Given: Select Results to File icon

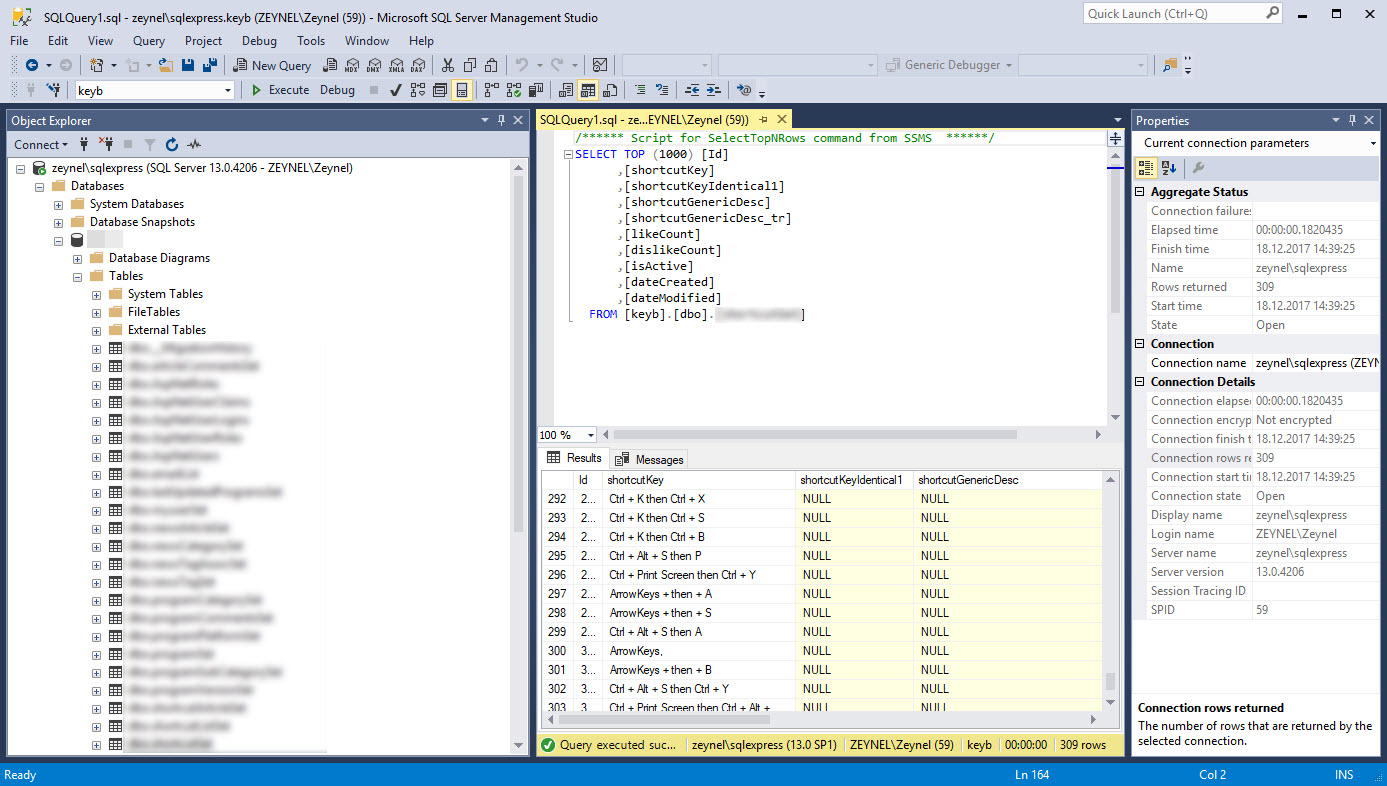Looking at the screenshot, I should pyautogui.click(x=610, y=90).
